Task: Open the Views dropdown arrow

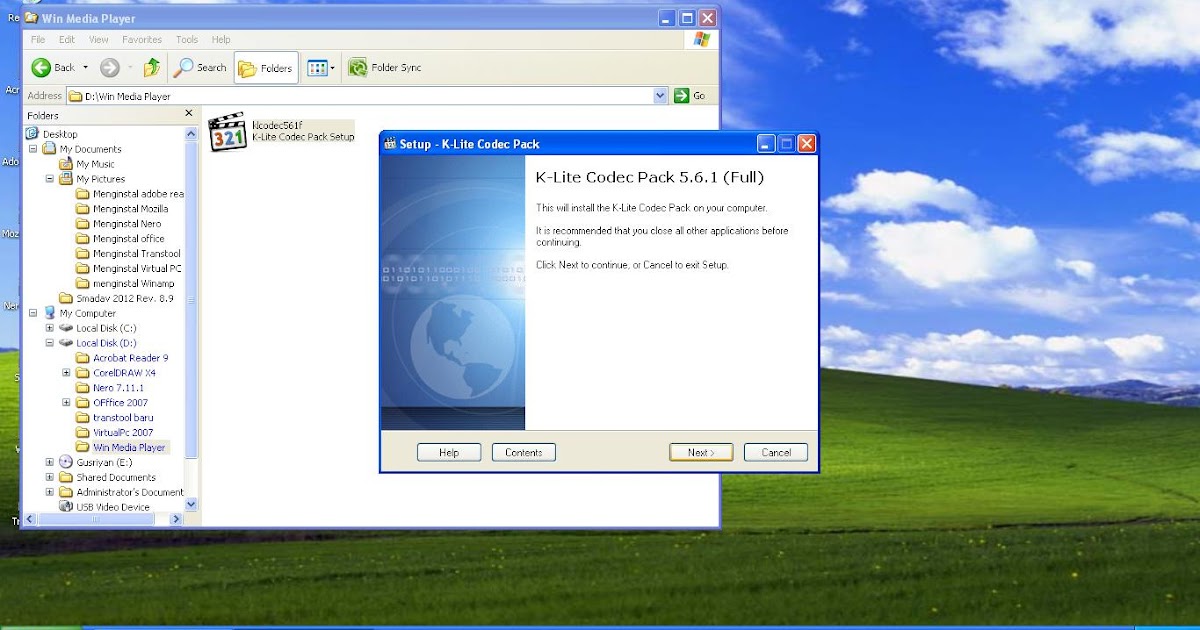Action: tap(333, 68)
